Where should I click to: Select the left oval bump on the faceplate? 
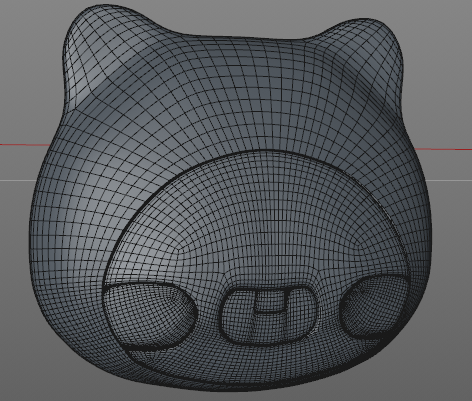click(150, 315)
